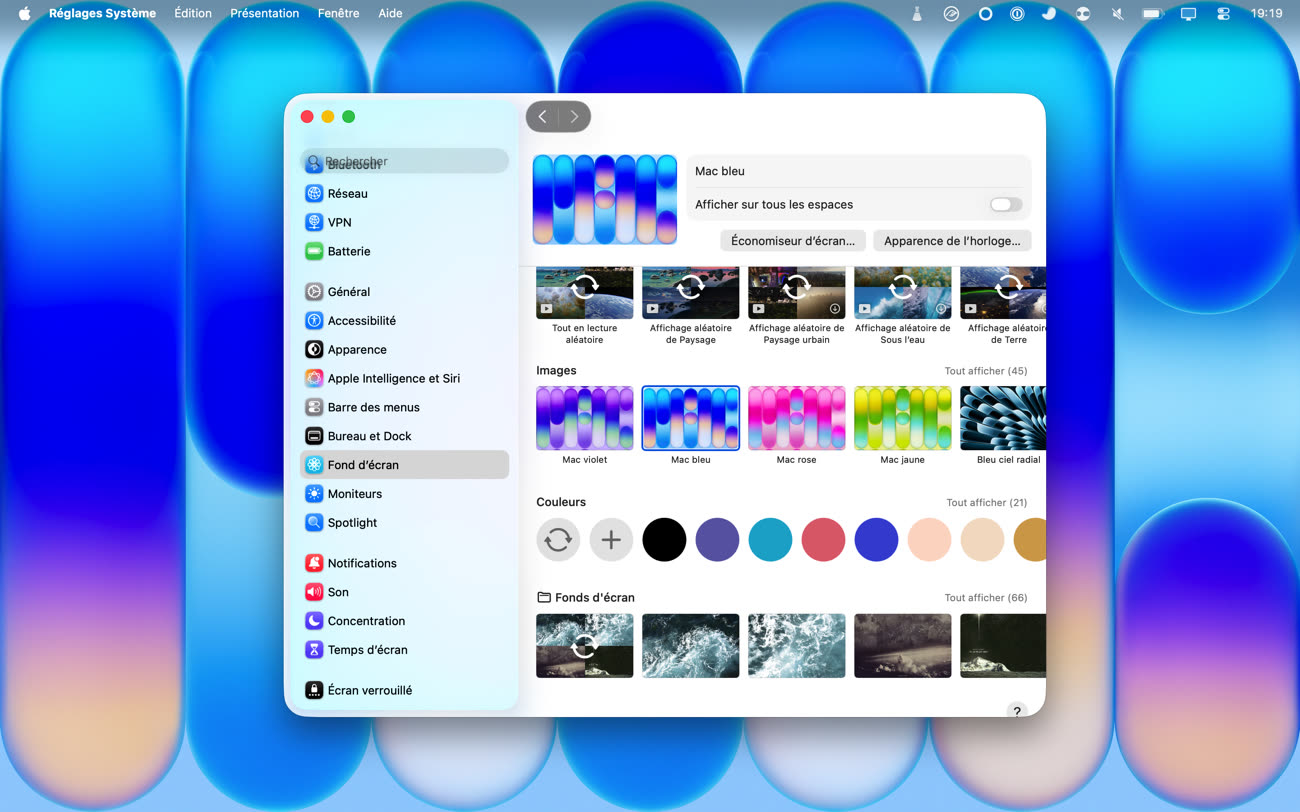Select the Spotlight sidebar icon
The width and height of the screenshot is (1300, 812).
(x=314, y=523)
